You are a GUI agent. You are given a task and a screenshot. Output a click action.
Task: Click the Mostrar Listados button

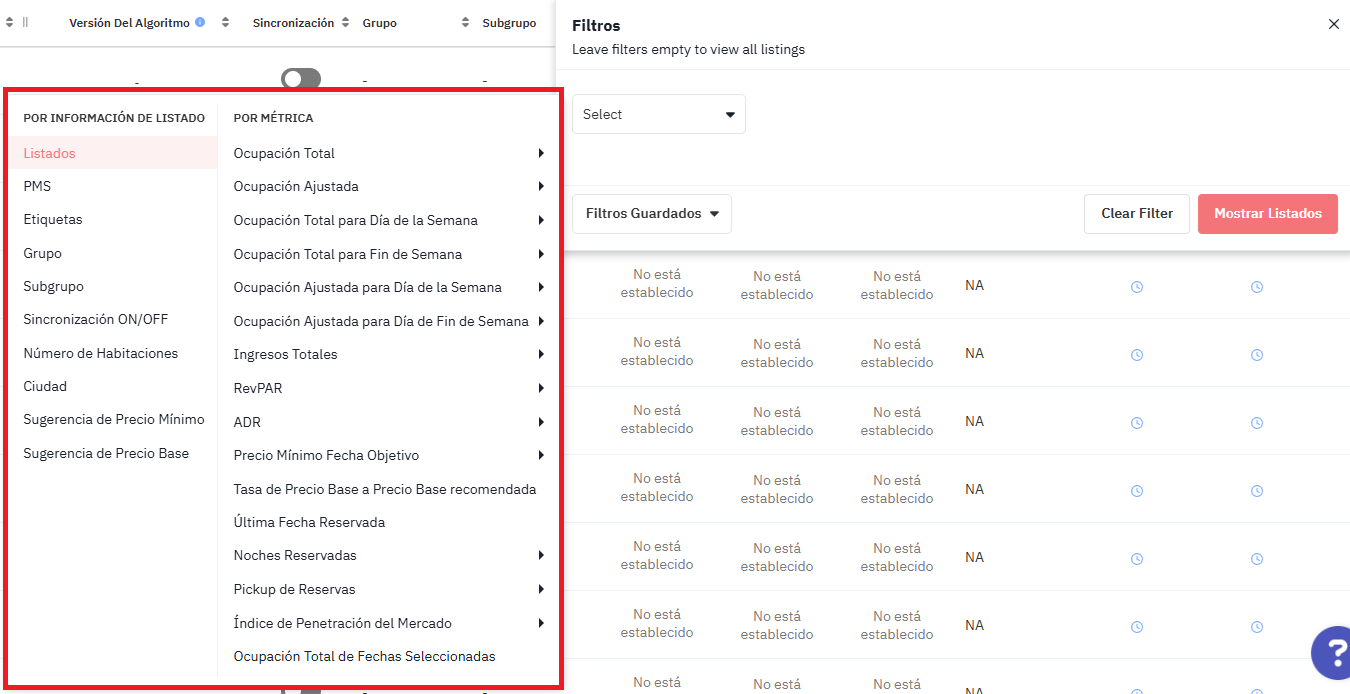[1267, 214]
